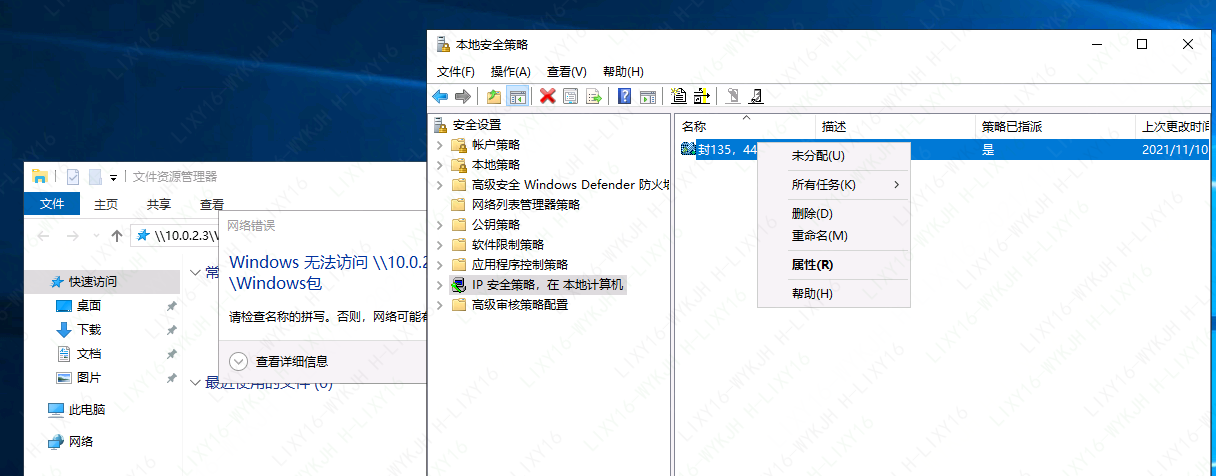Sort by the 描述 column header
This screenshot has height=476, width=1216.
click(895, 127)
